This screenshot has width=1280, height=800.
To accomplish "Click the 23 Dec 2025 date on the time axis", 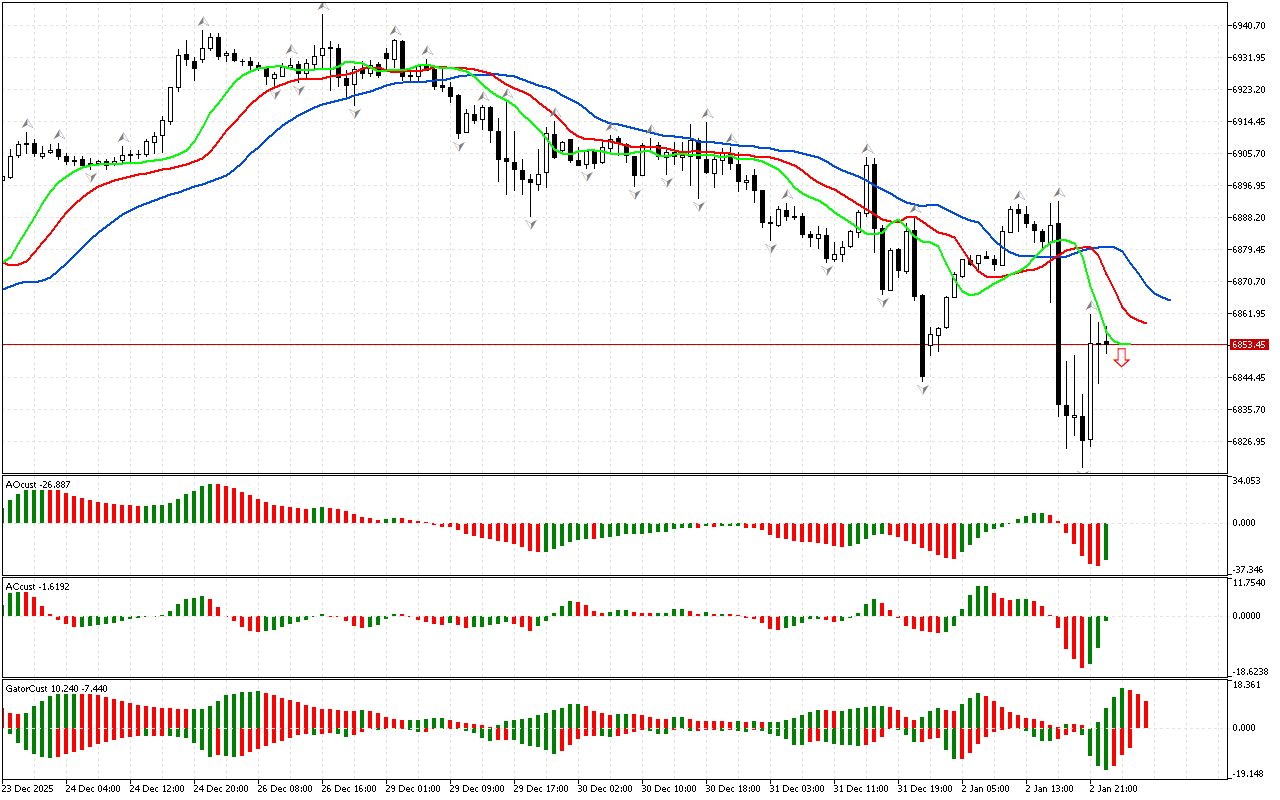I will click(28, 788).
